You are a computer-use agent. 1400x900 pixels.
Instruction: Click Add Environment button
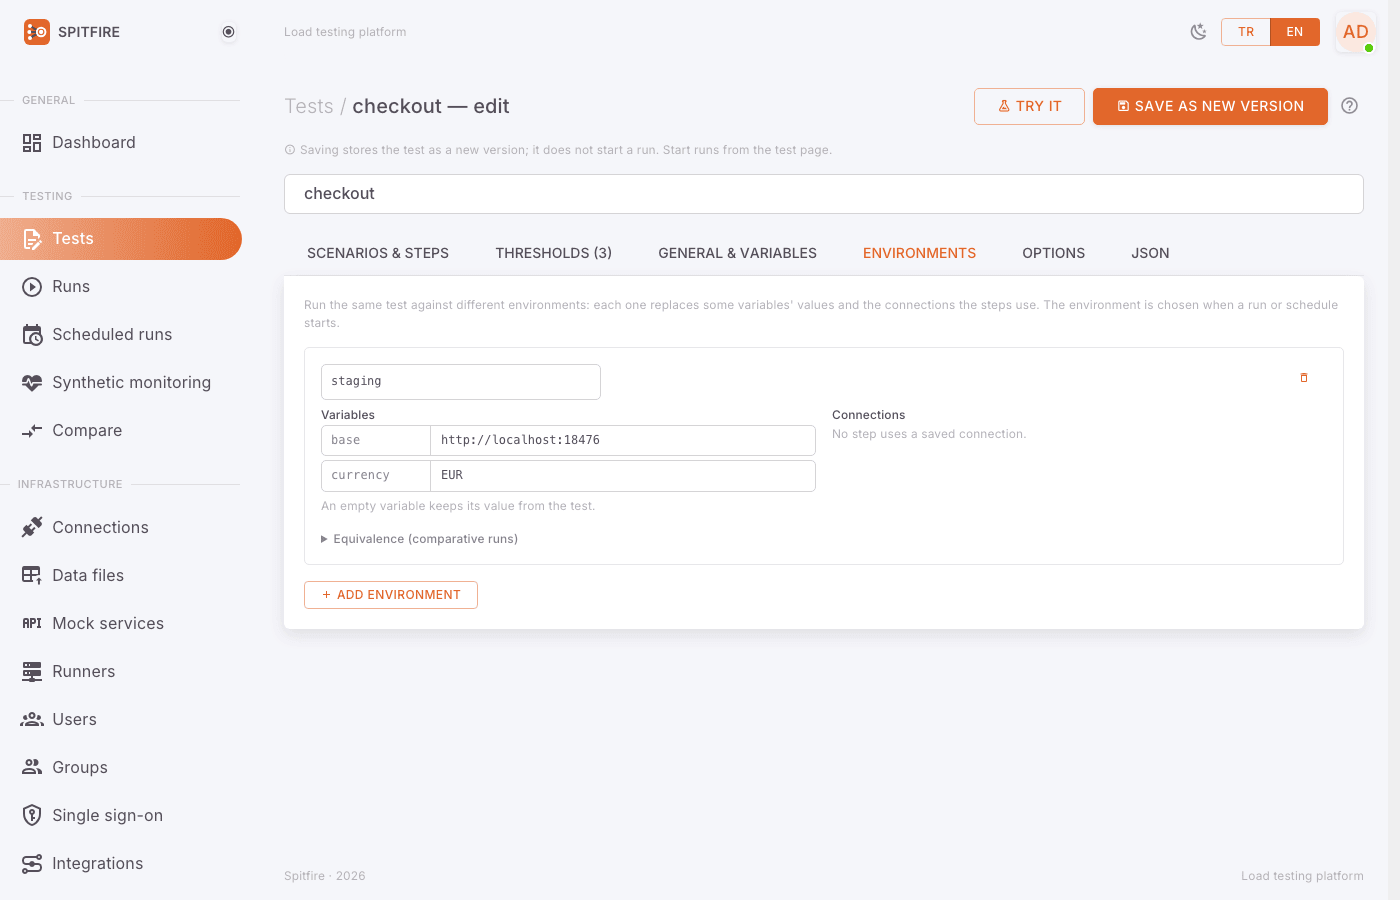[x=391, y=595]
